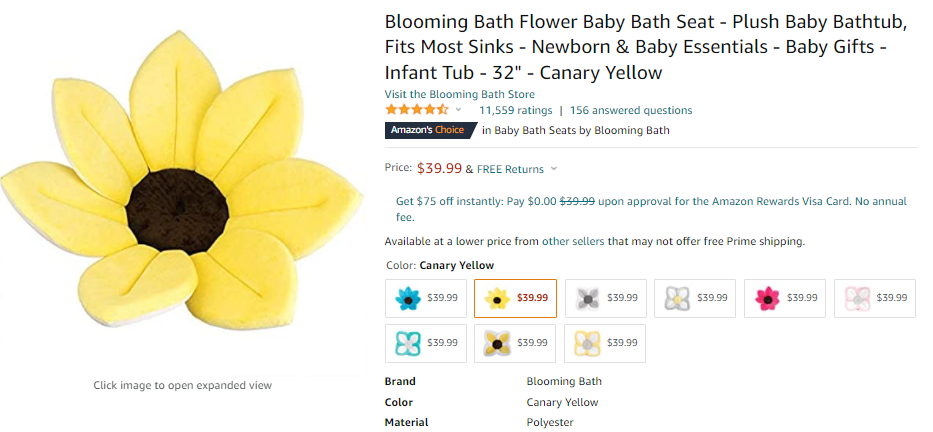
Task: Pick the gray and yellow flower with dark center
Action: click(515, 343)
